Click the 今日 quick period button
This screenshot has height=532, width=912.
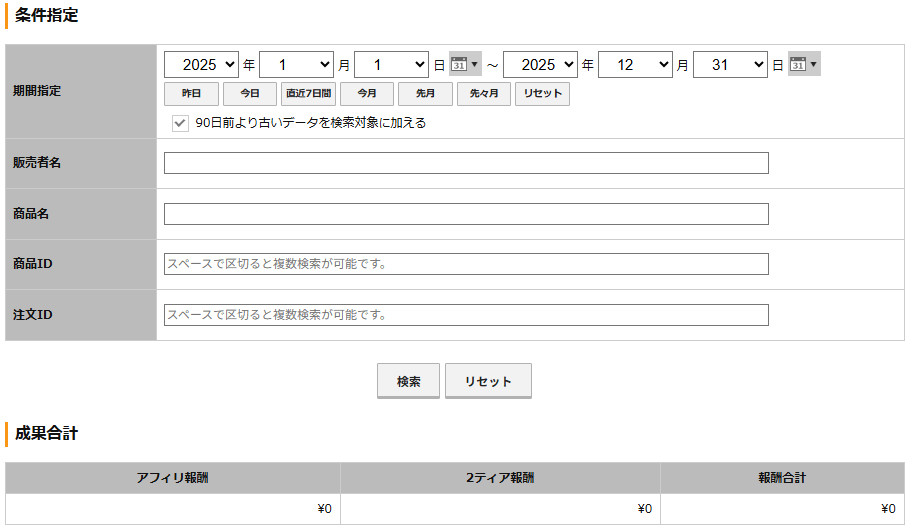point(250,94)
